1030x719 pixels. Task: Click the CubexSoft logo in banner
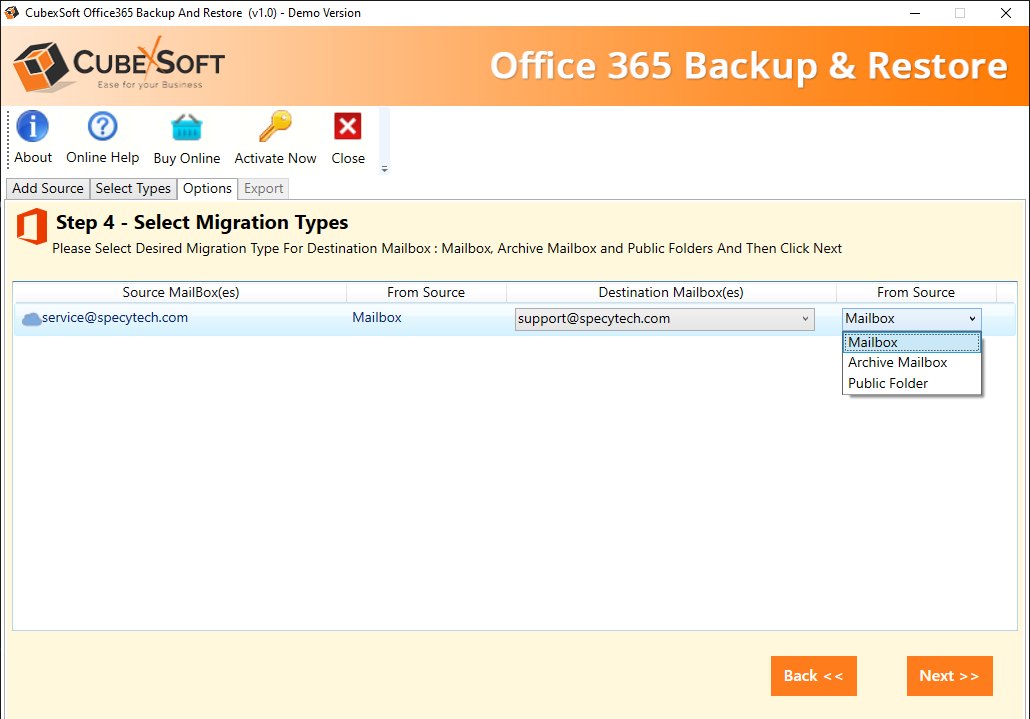coord(119,66)
